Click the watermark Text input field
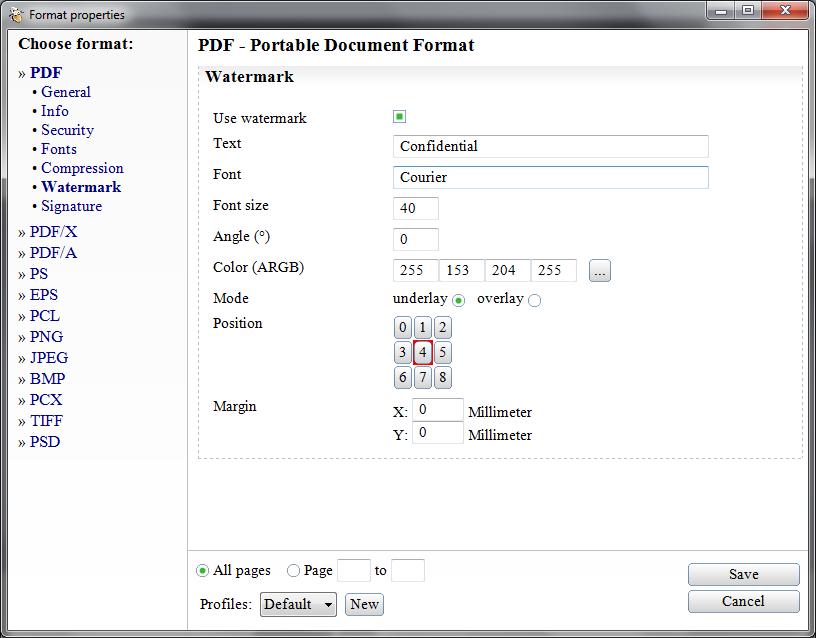Viewport: 816px width, 638px height. [x=550, y=146]
